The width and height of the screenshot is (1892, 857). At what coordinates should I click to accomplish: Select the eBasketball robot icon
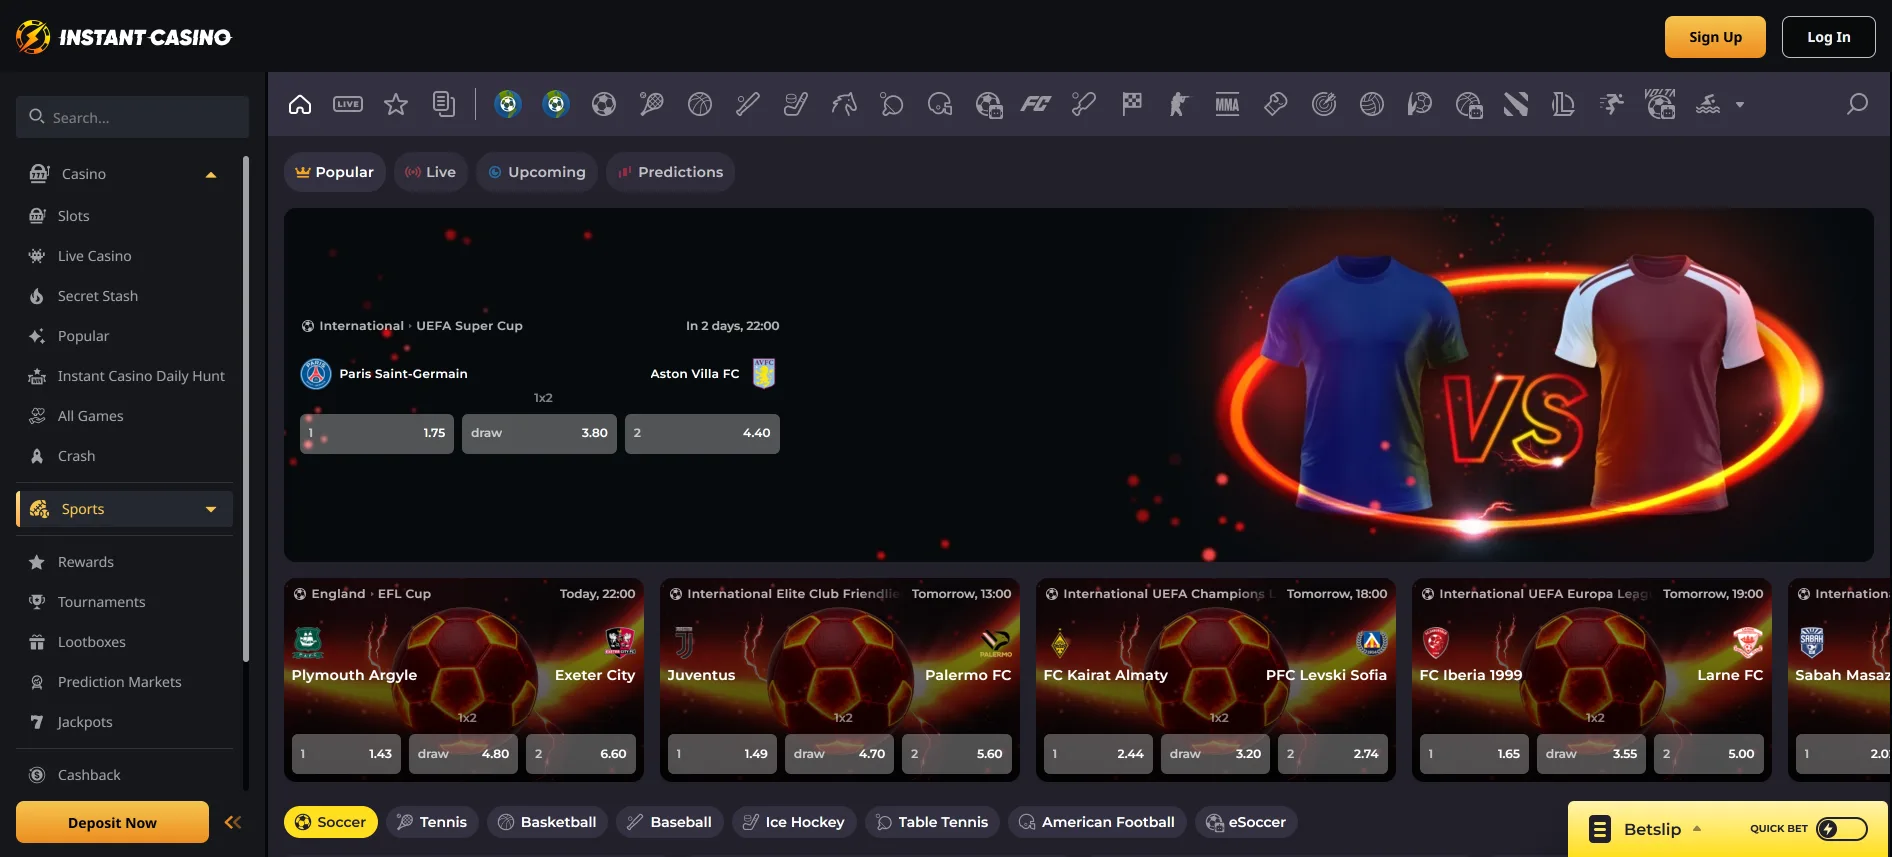(x=1469, y=104)
